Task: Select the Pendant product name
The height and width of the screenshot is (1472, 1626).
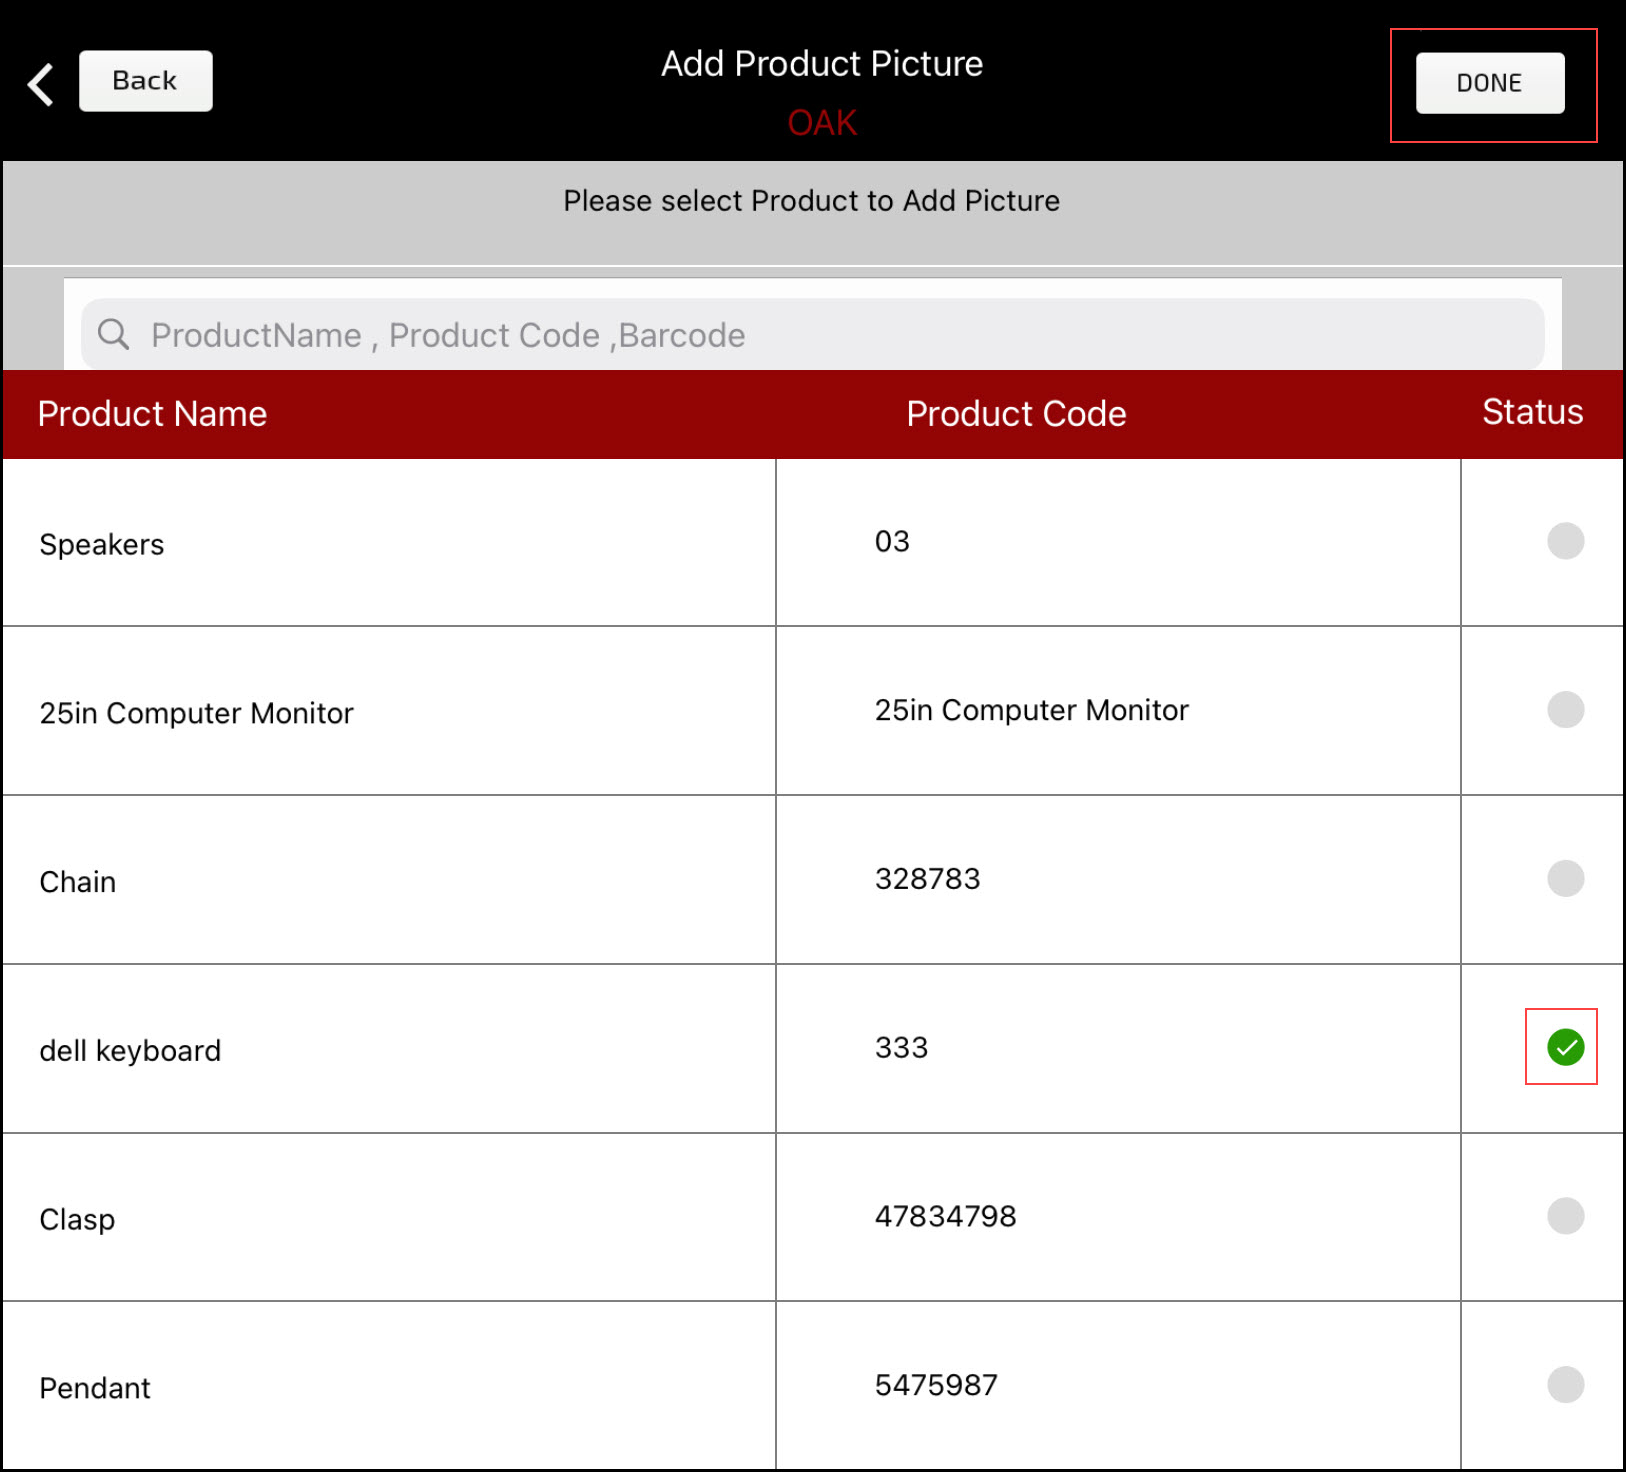Action: [x=95, y=1388]
